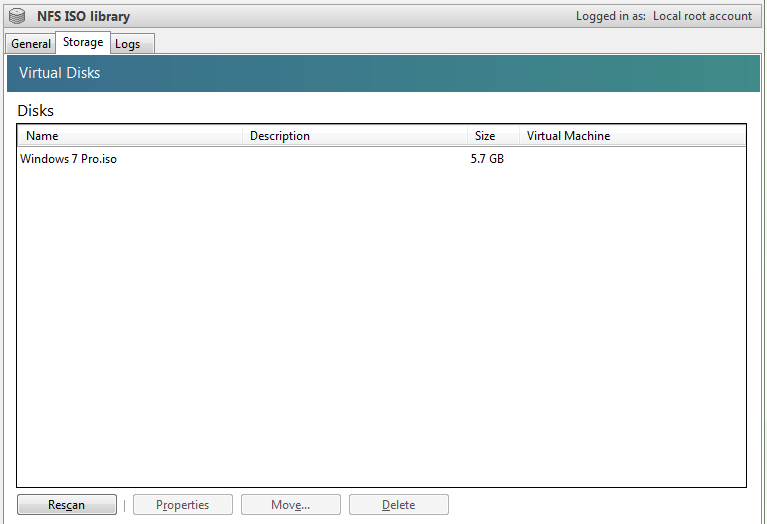Click the Local root account text

702,17
